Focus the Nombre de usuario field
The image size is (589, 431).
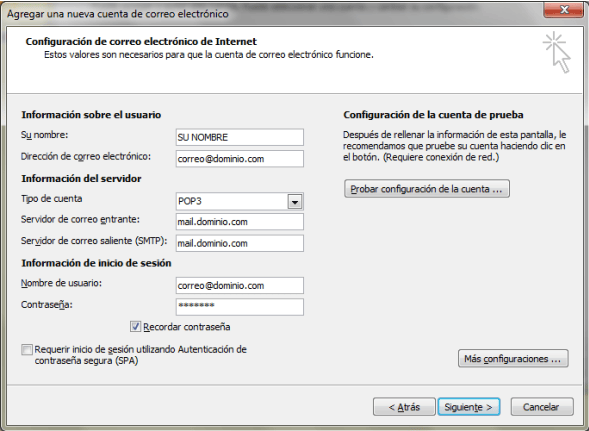point(240,286)
